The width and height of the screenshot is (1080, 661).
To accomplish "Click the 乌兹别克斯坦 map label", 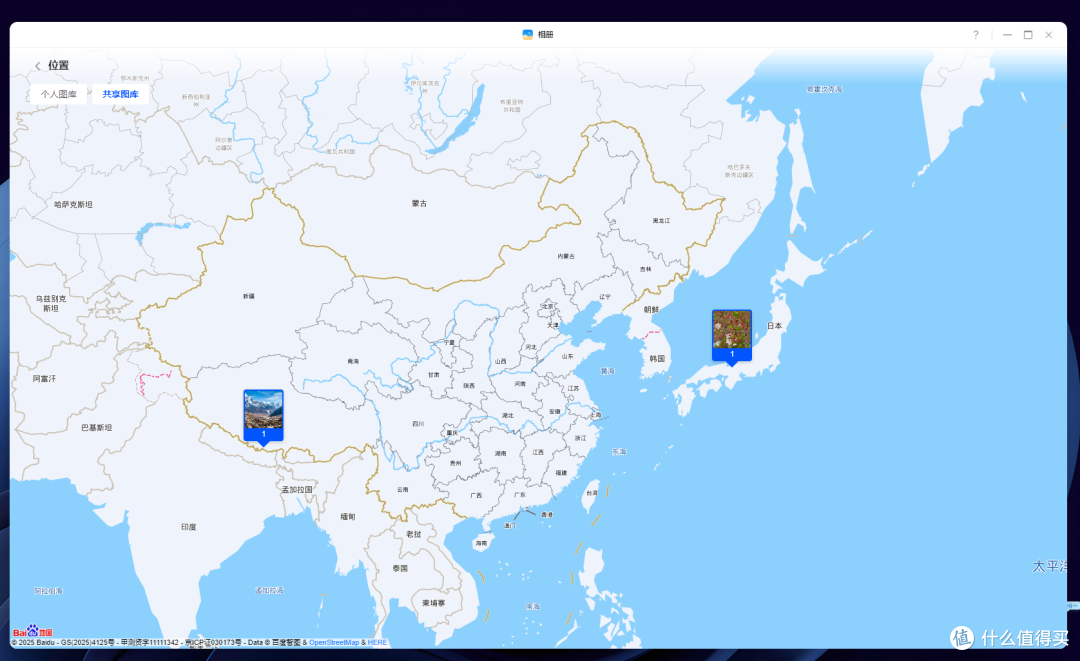I will coord(51,304).
